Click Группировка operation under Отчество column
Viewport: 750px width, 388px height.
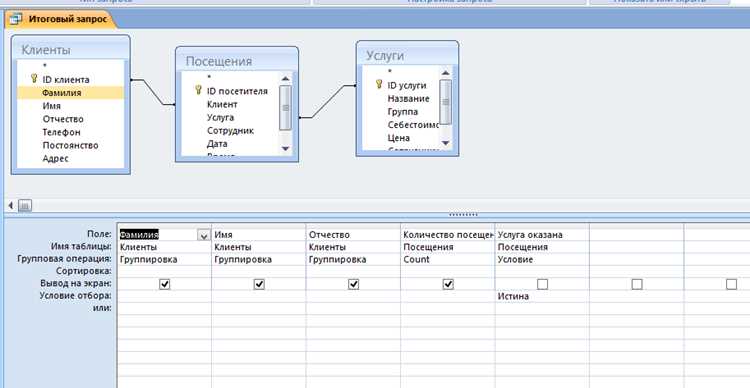click(x=353, y=259)
